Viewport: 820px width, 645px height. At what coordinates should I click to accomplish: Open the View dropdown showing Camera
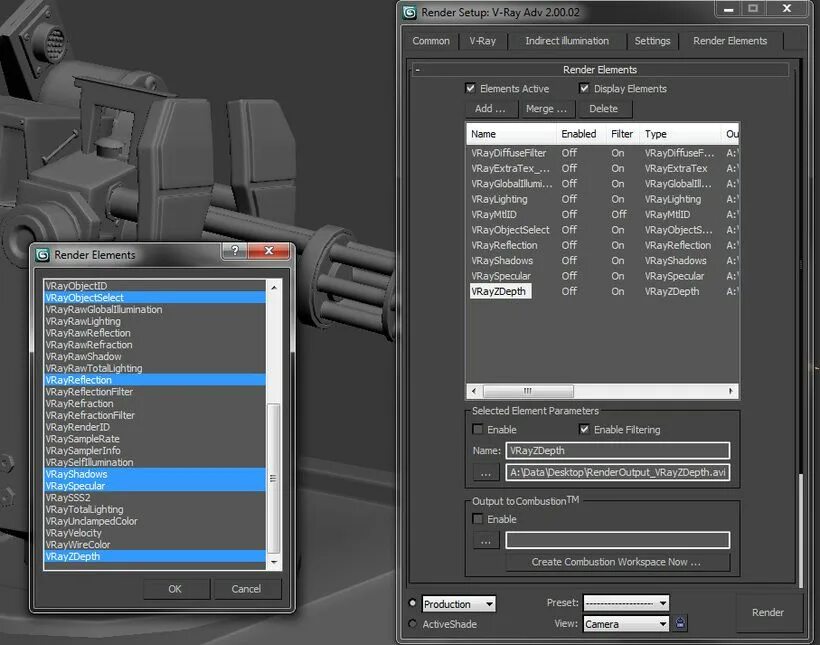tap(626, 624)
